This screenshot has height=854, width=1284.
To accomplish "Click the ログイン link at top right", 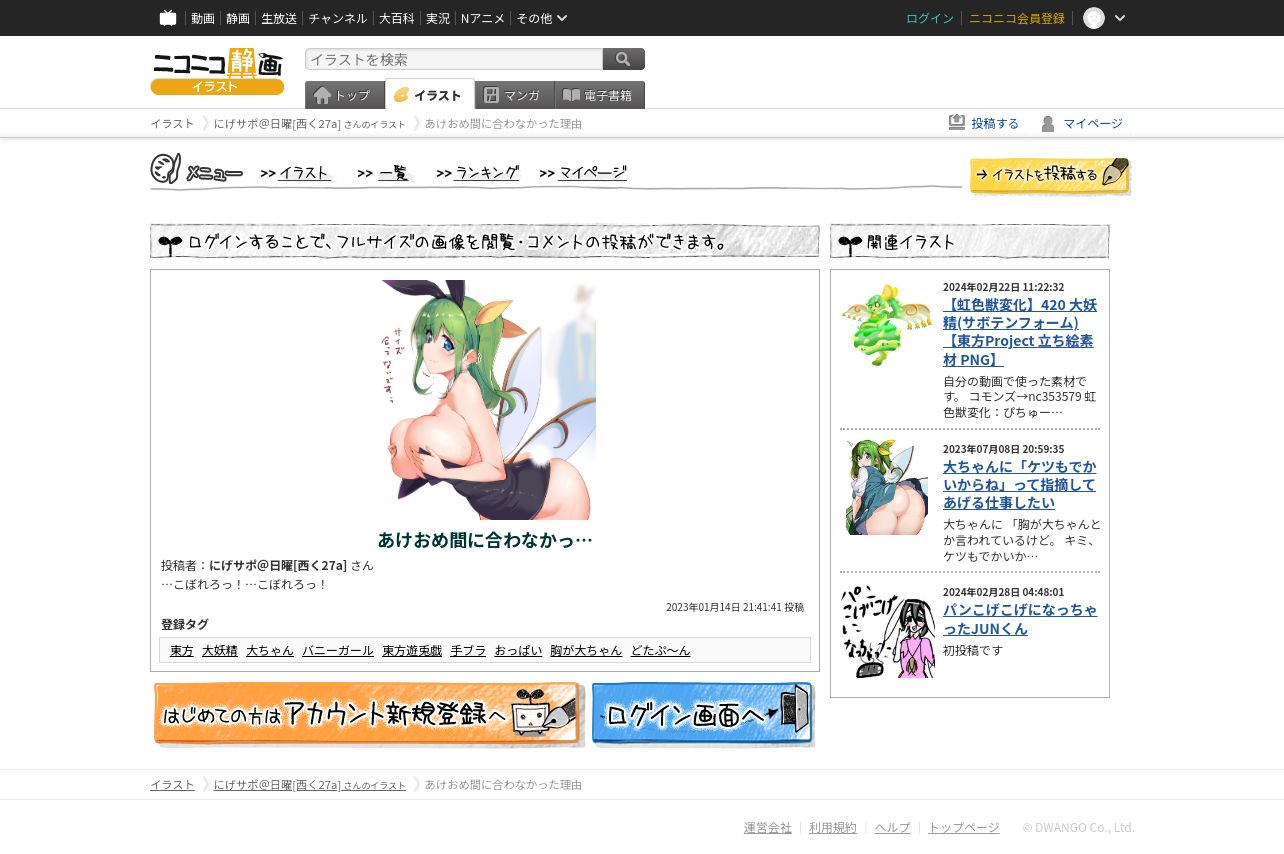I will pos(930,18).
